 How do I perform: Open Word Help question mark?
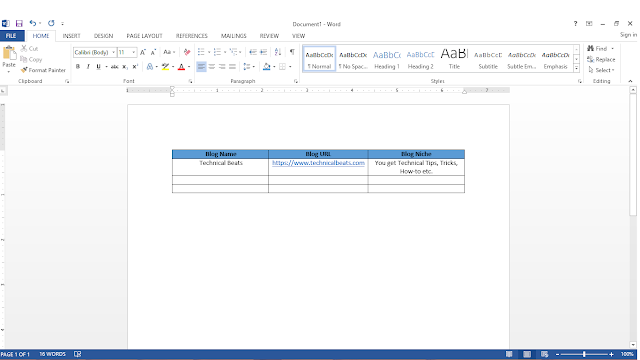tap(576, 24)
